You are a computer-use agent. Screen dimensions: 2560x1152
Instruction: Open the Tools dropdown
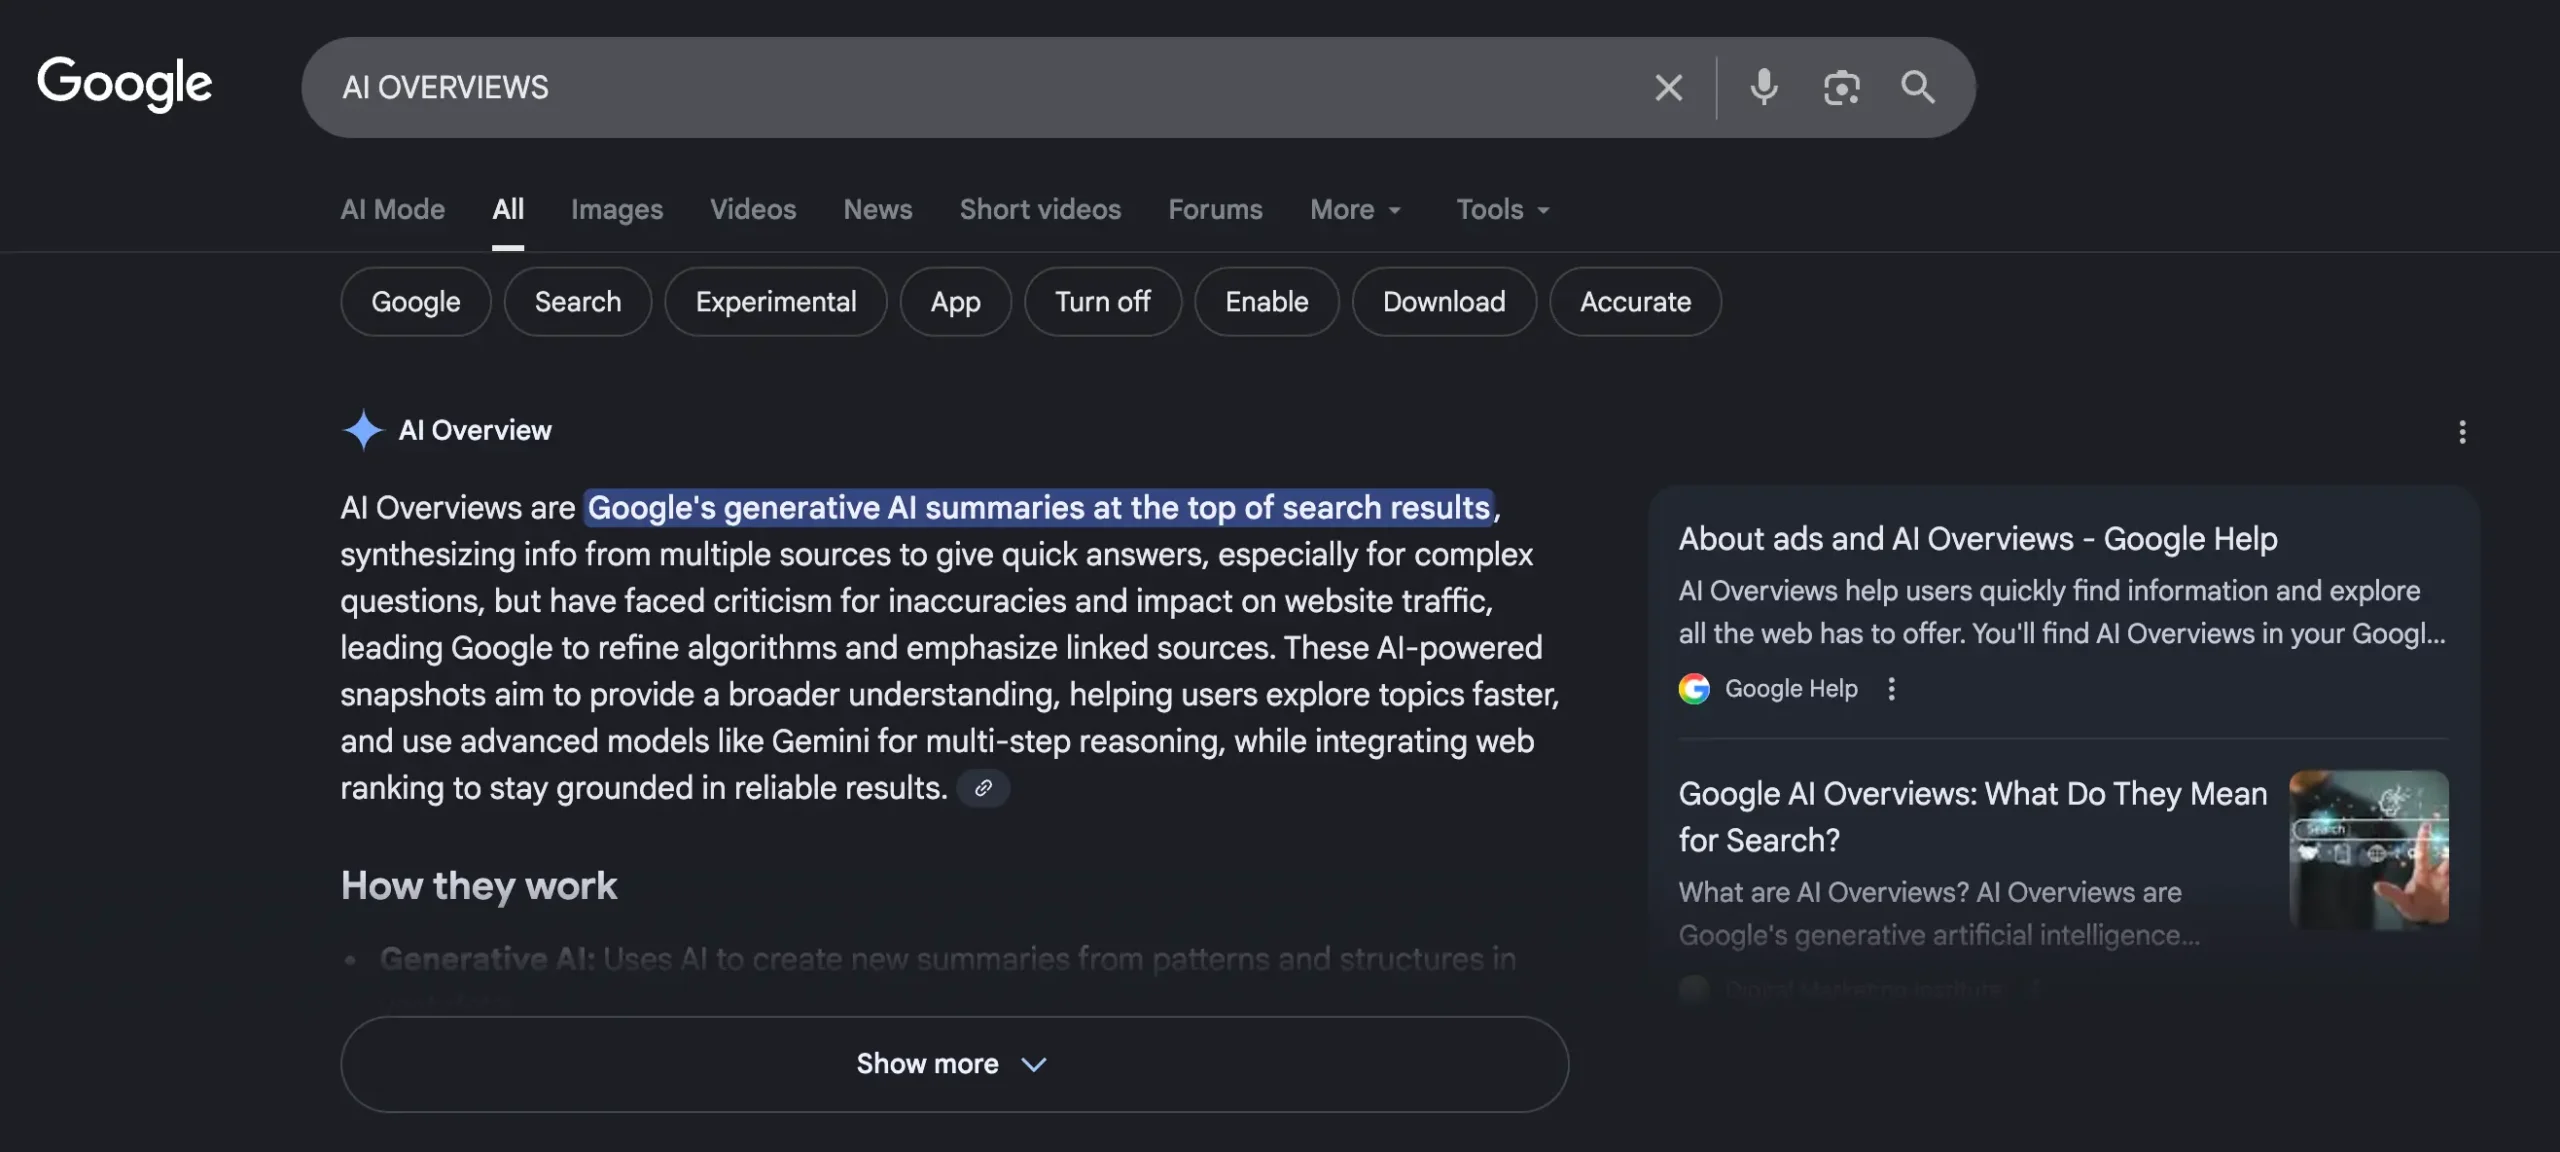1502,209
